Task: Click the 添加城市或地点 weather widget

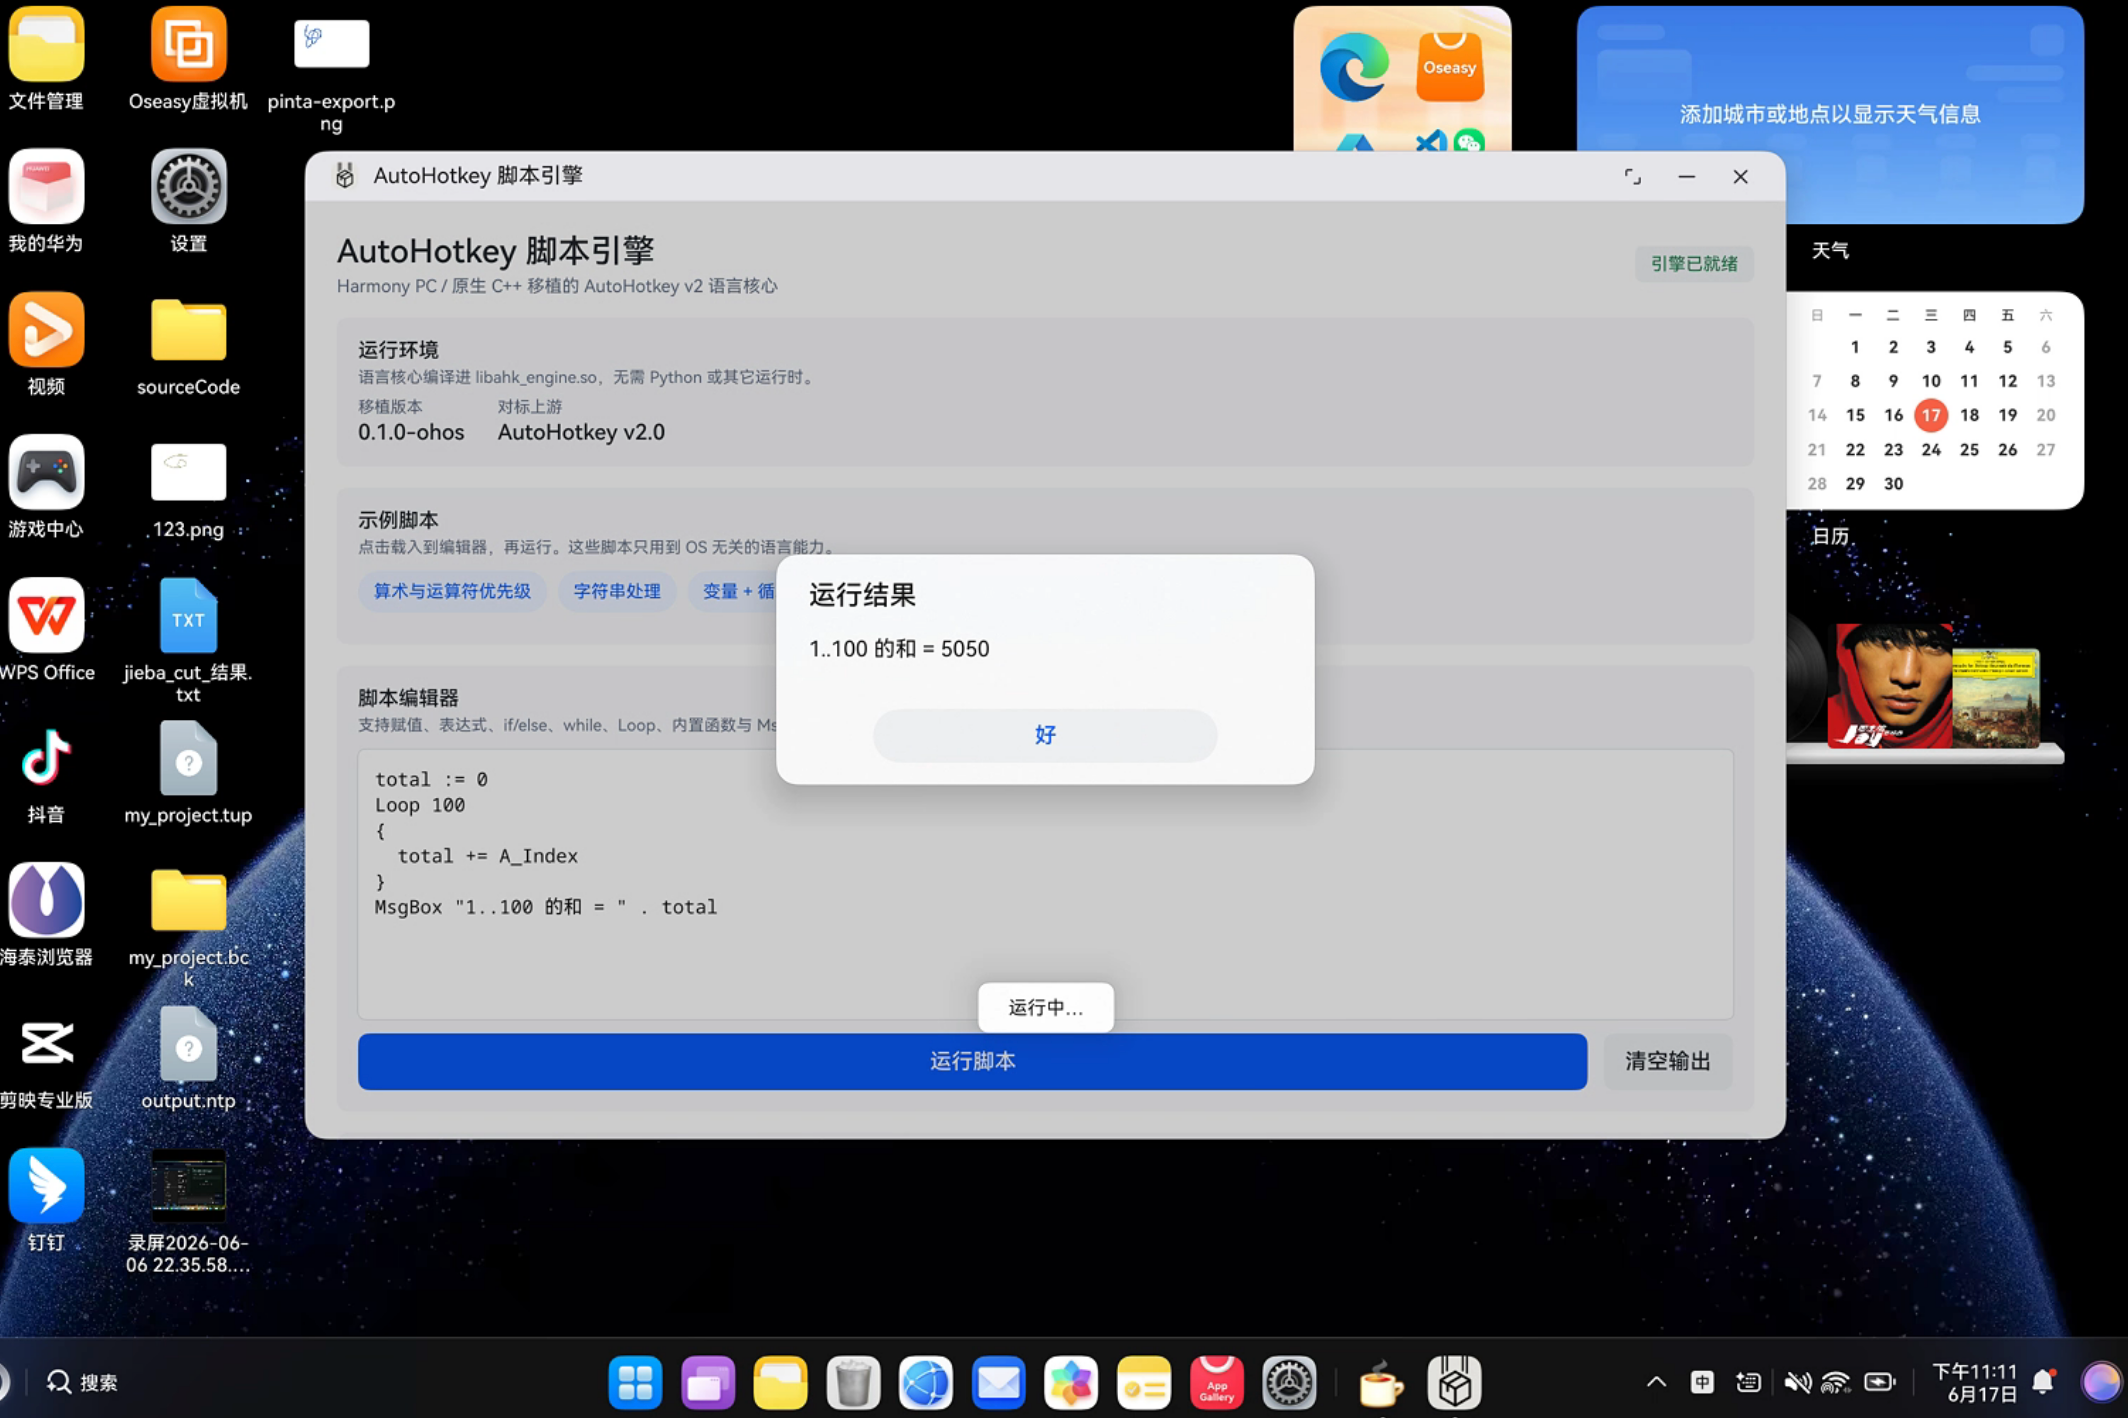Action: [x=1830, y=114]
